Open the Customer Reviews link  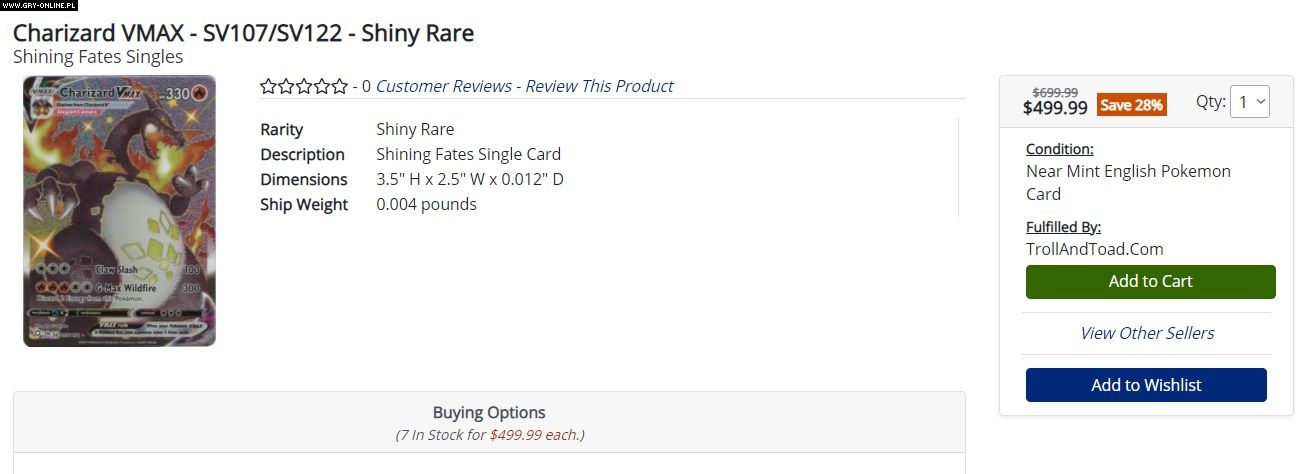(x=443, y=86)
